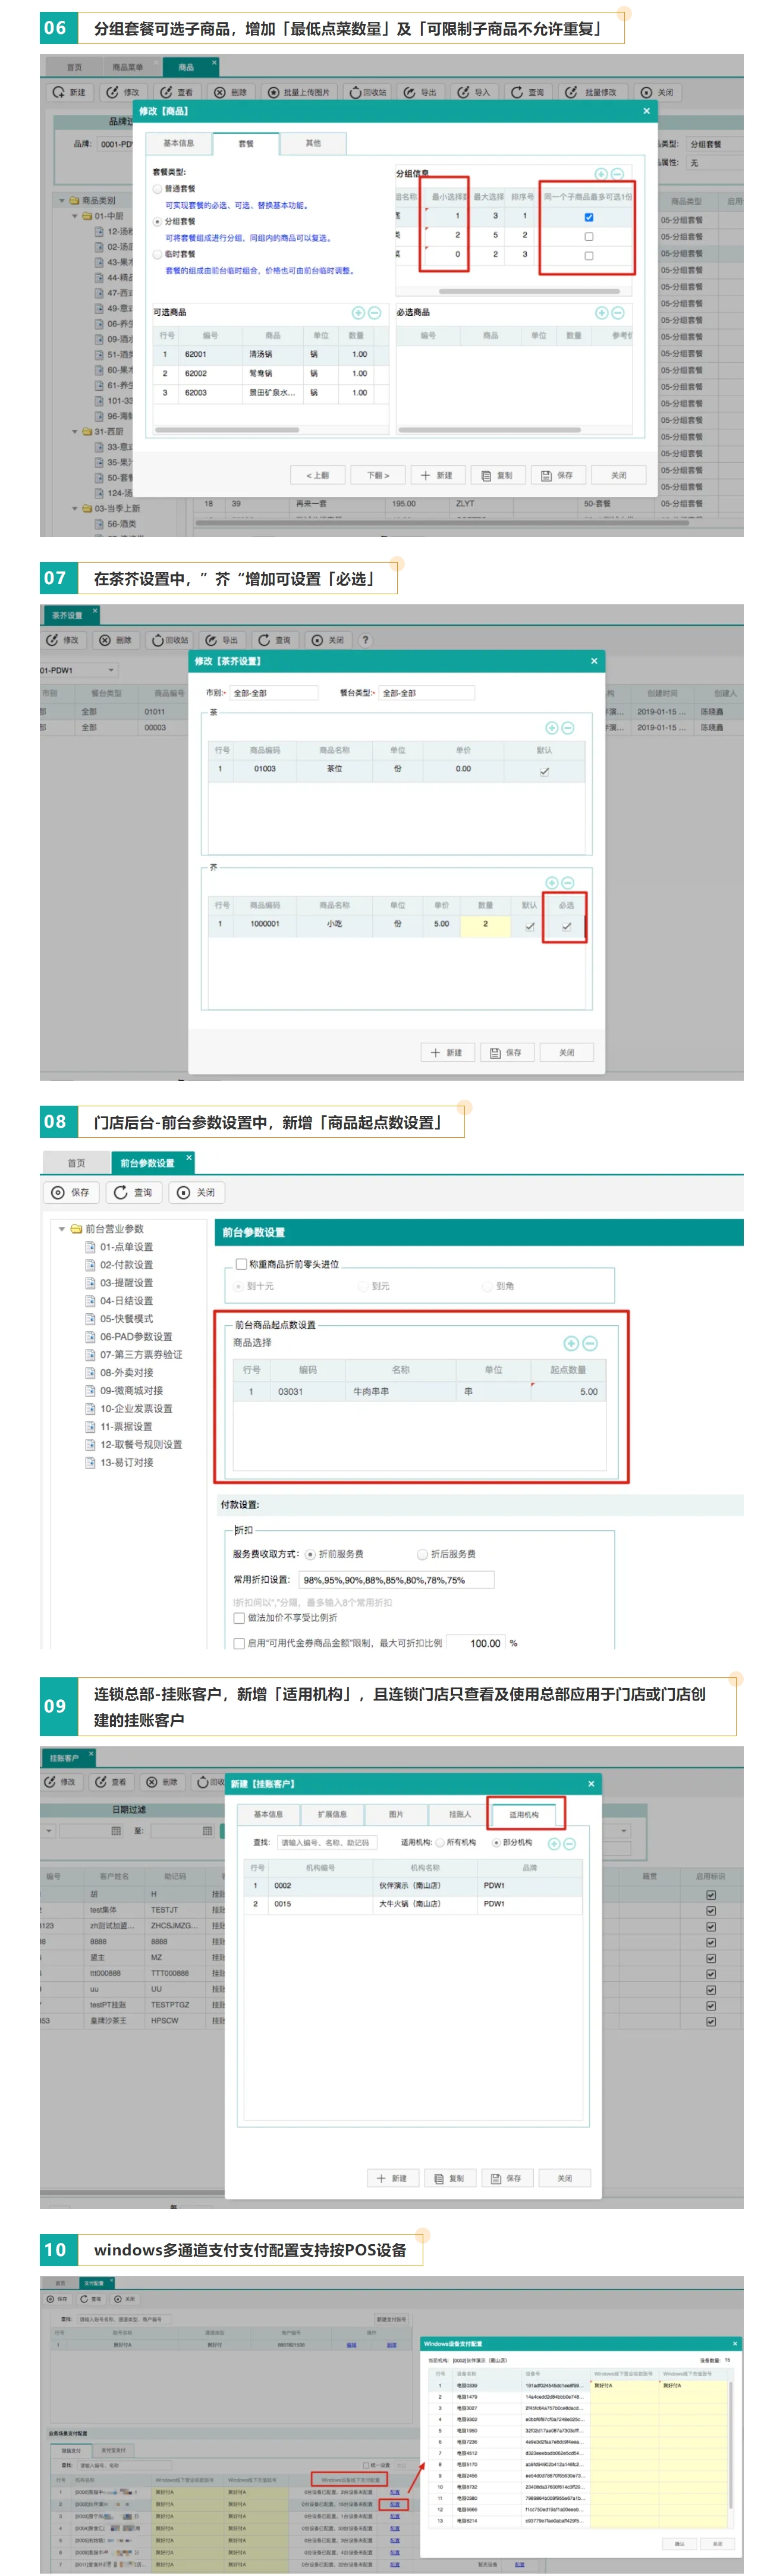
Task: Click the help question-mark icon in 茶芥设置 toolbar
Action: [365, 640]
